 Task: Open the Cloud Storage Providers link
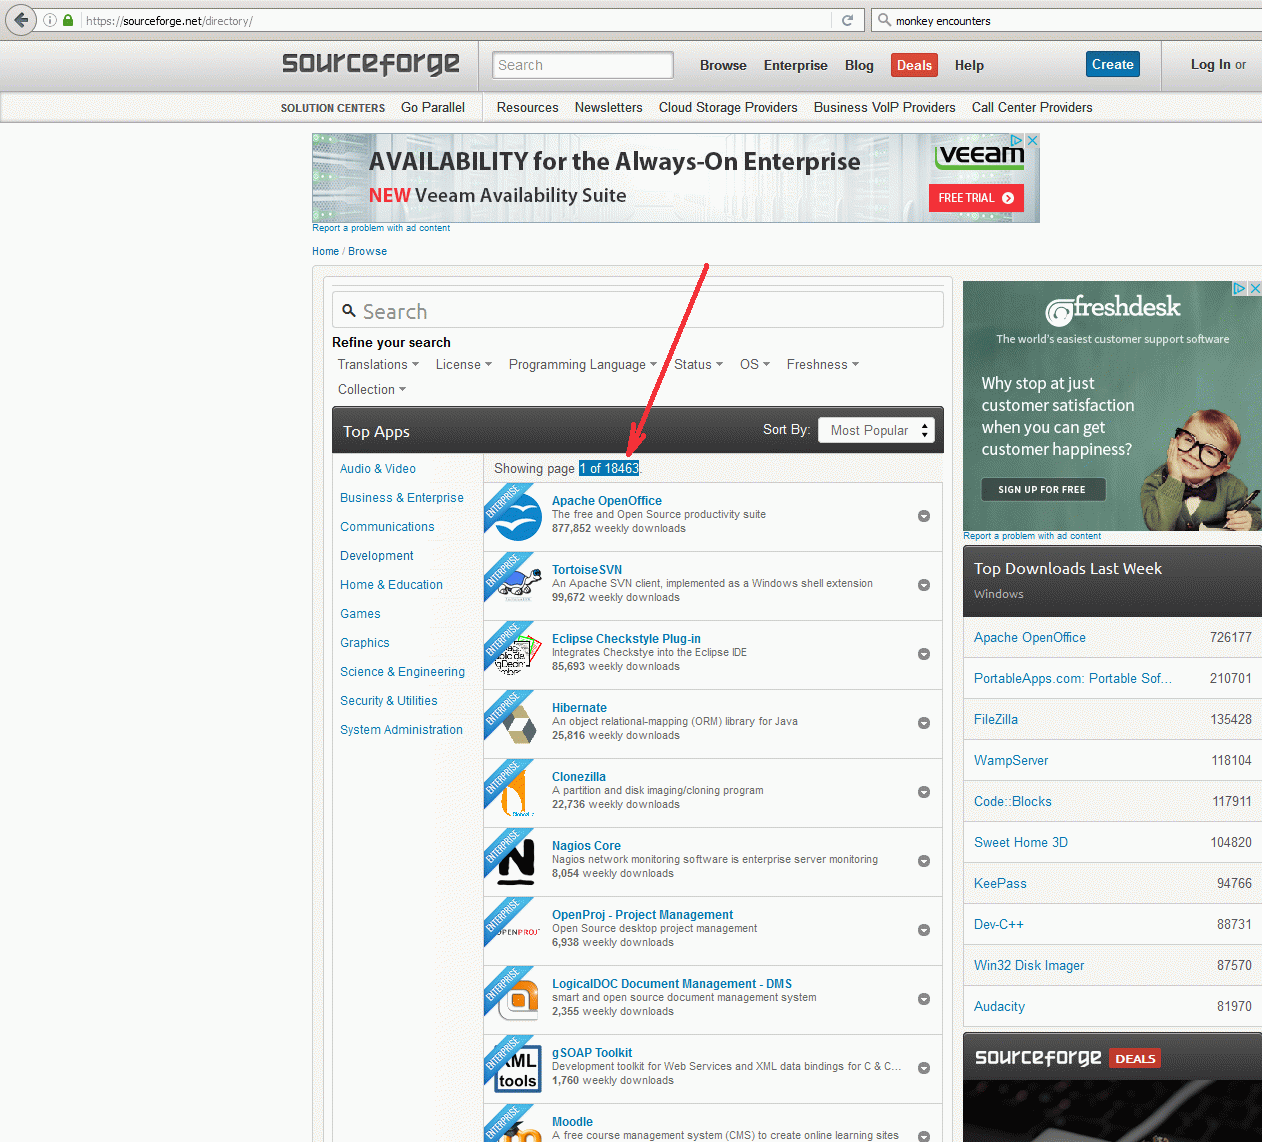[x=728, y=107]
